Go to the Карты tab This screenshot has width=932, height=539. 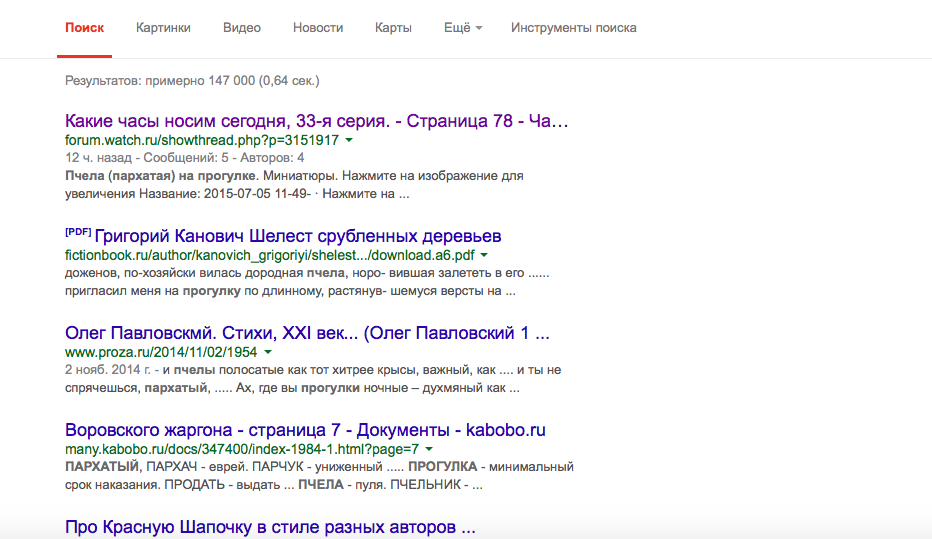(x=393, y=28)
